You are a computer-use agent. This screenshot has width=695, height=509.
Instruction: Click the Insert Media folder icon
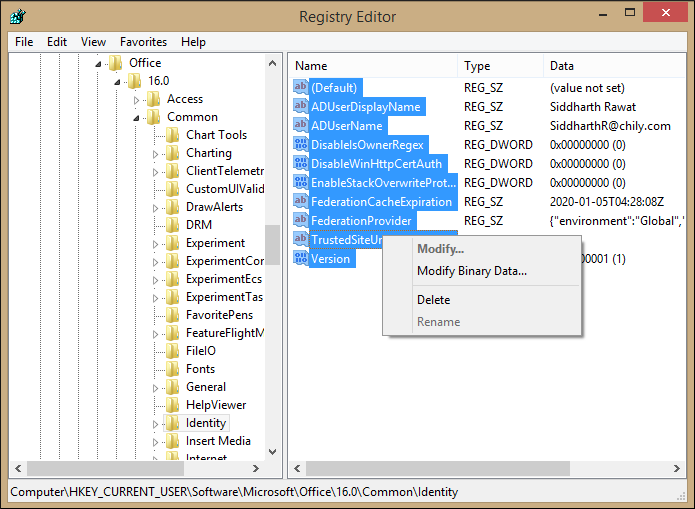point(172,441)
